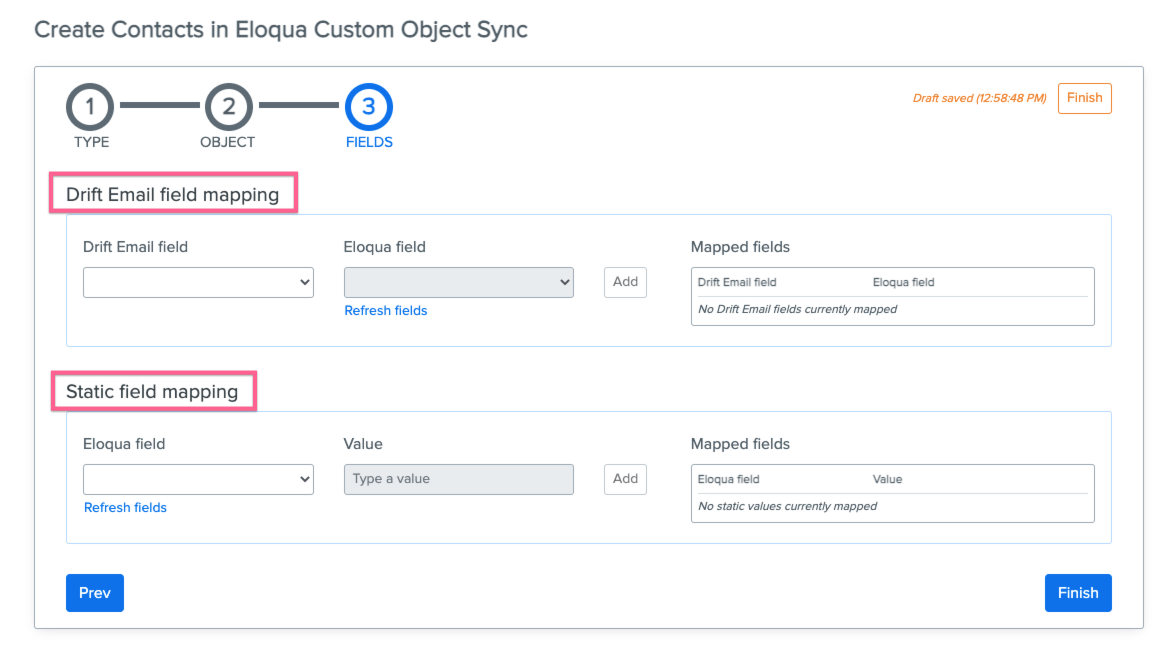Click the orange-outlined Finish button
1164x645 pixels.
1085,98
